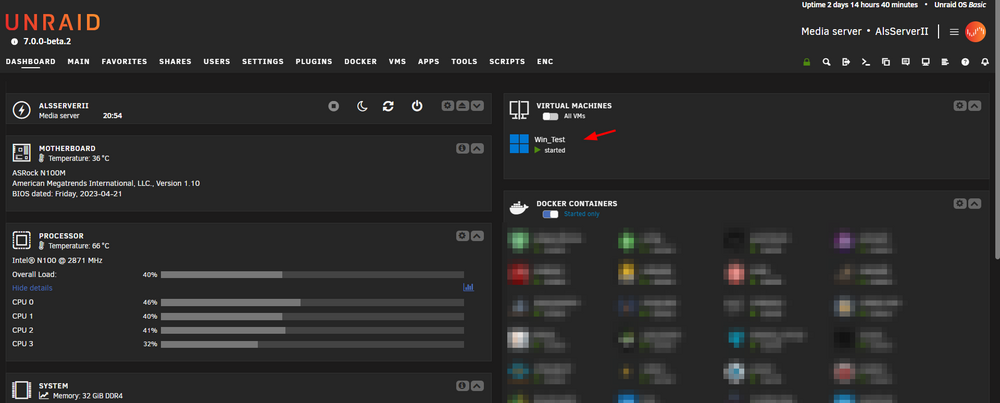Collapse the Motherboard tile
This screenshot has height=403, width=1000.
click(477, 148)
